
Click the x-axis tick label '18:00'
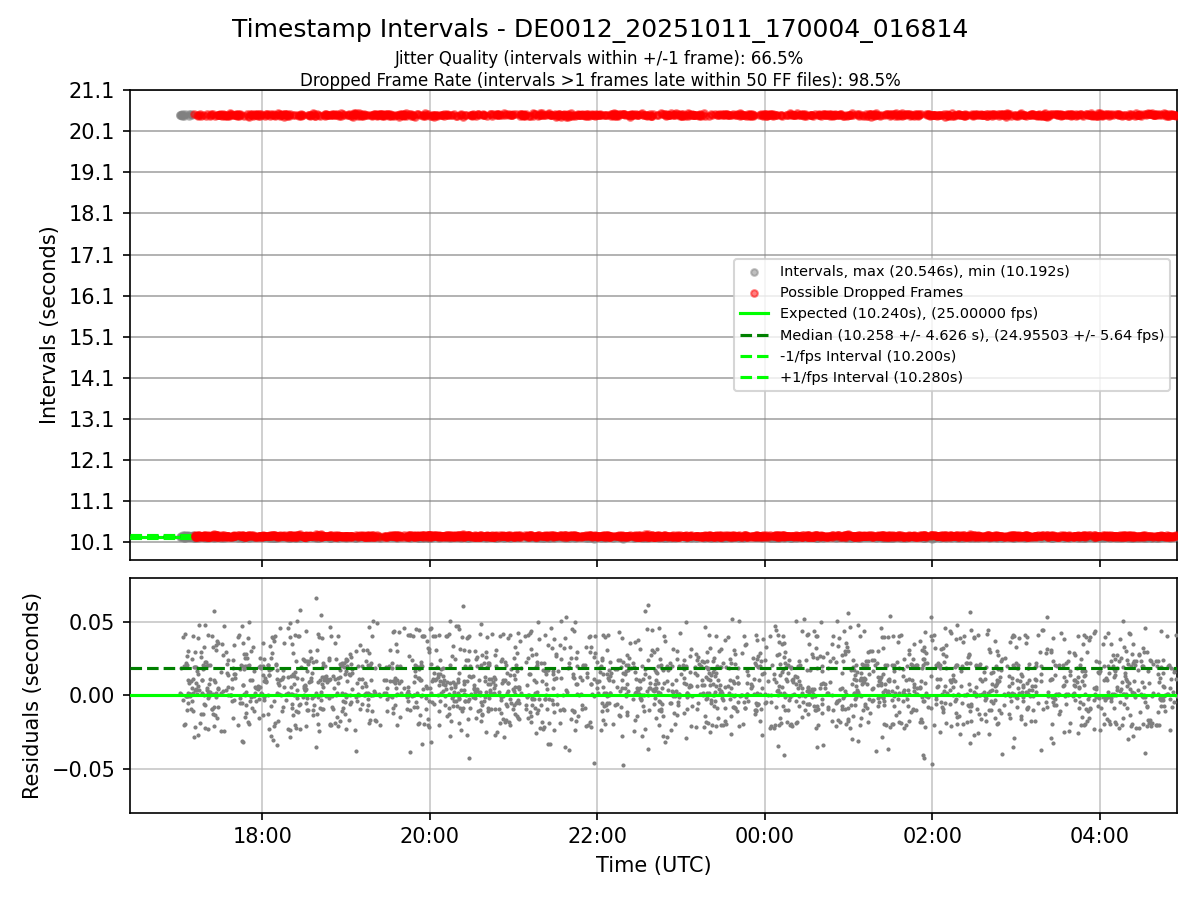[x=262, y=834]
